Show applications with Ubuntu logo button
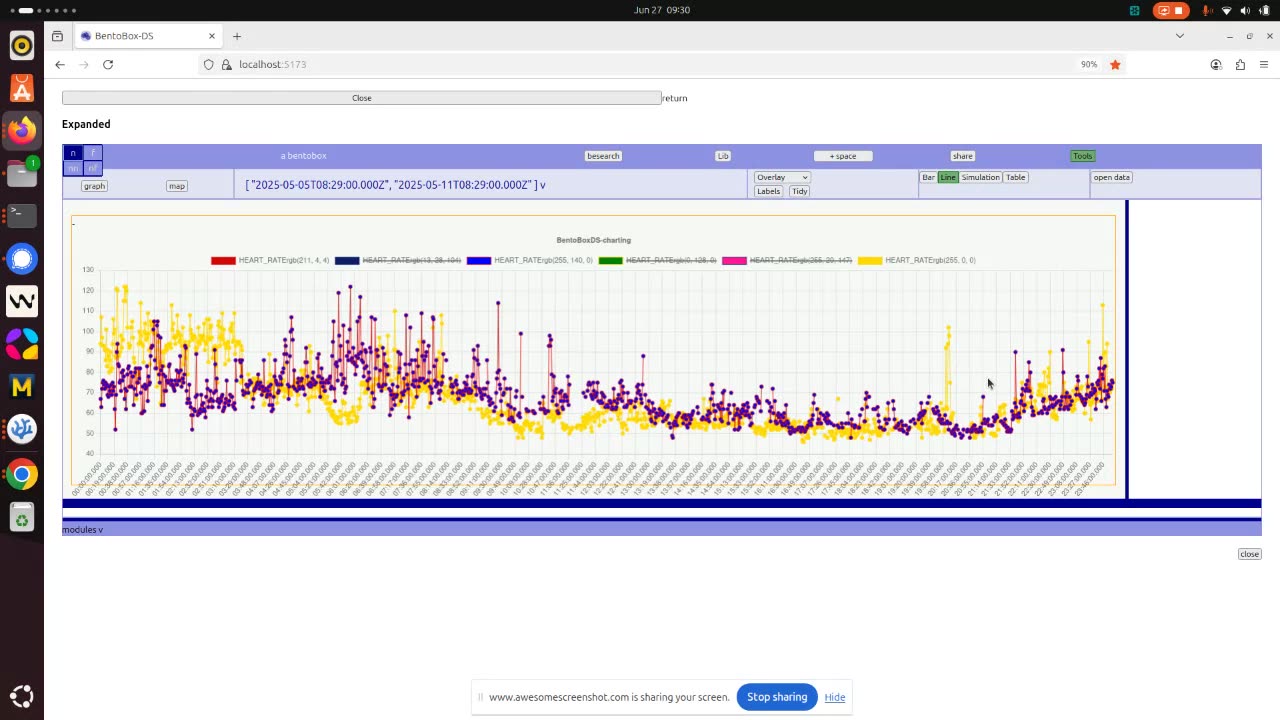This screenshot has height=720, width=1280. point(22,696)
